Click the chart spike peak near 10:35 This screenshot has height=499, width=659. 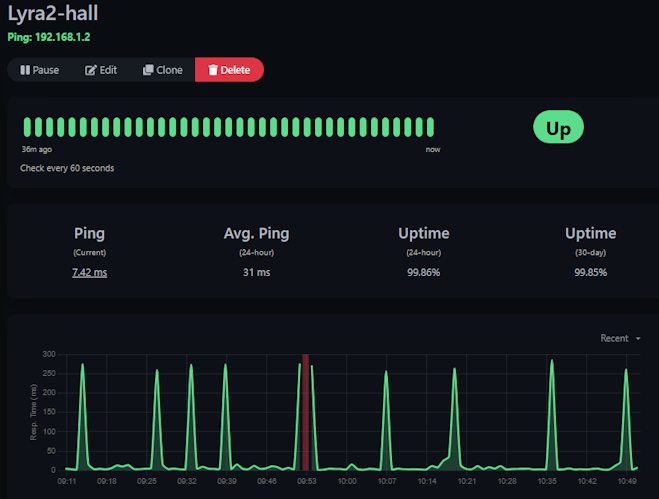551,361
